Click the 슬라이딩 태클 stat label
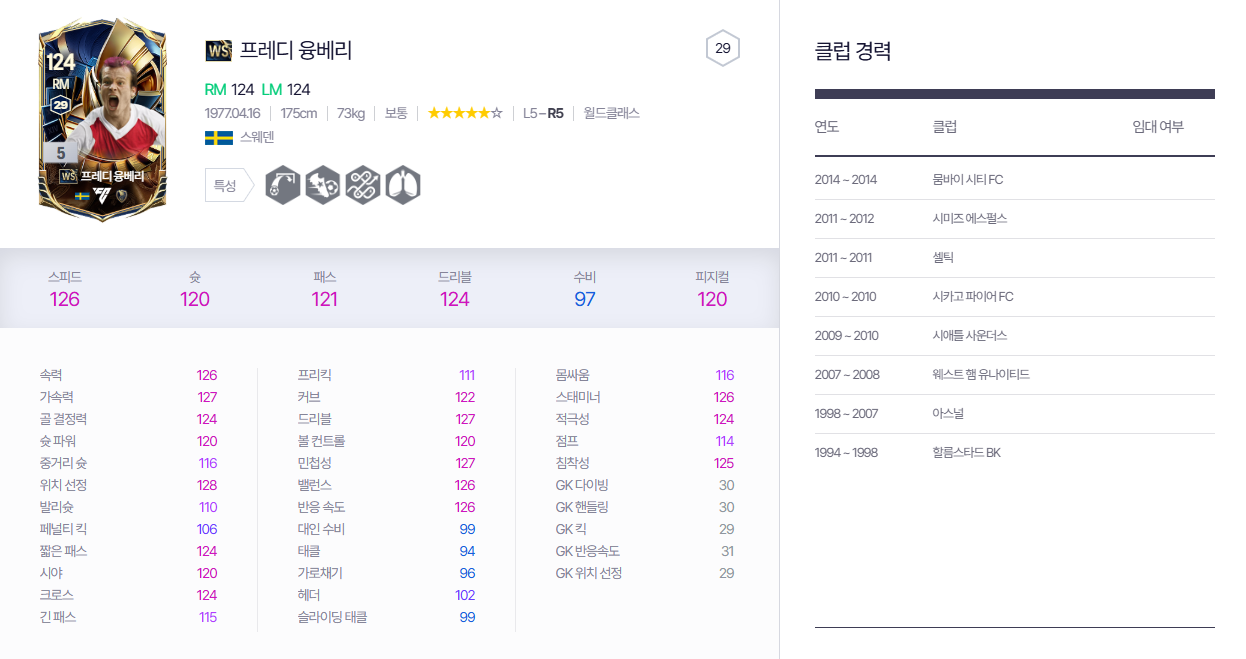Screen dimensions: 1246x659 [x=332, y=617]
